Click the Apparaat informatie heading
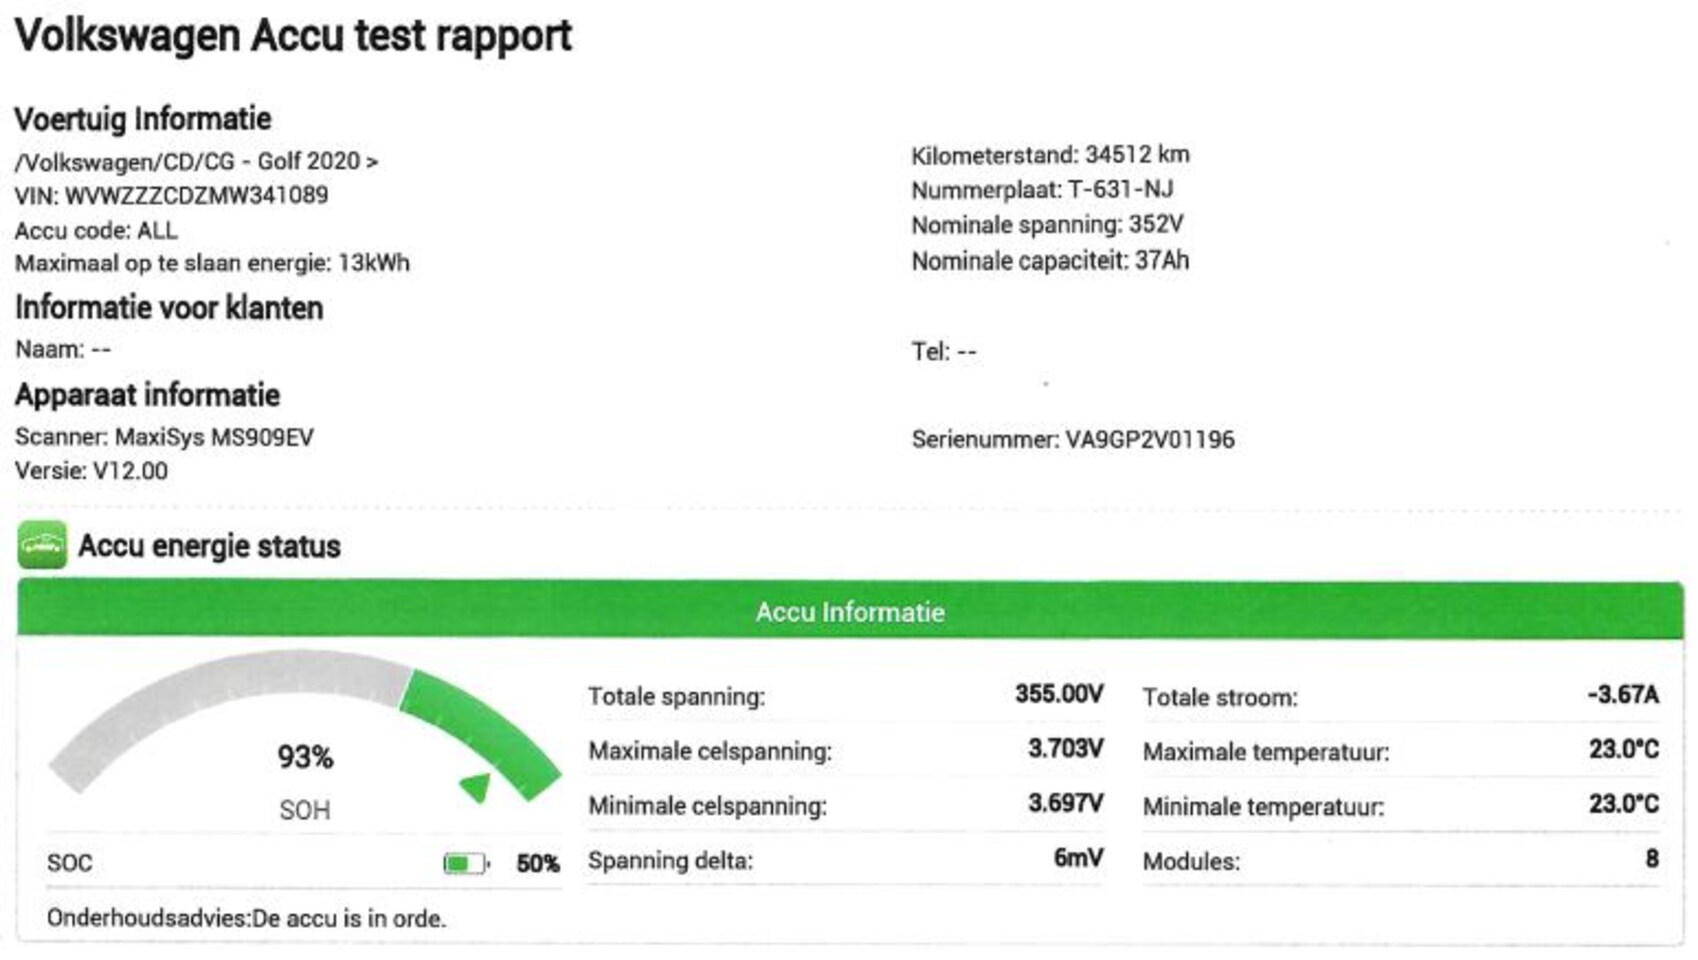The image size is (1698, 960). [x=147, y=395]
